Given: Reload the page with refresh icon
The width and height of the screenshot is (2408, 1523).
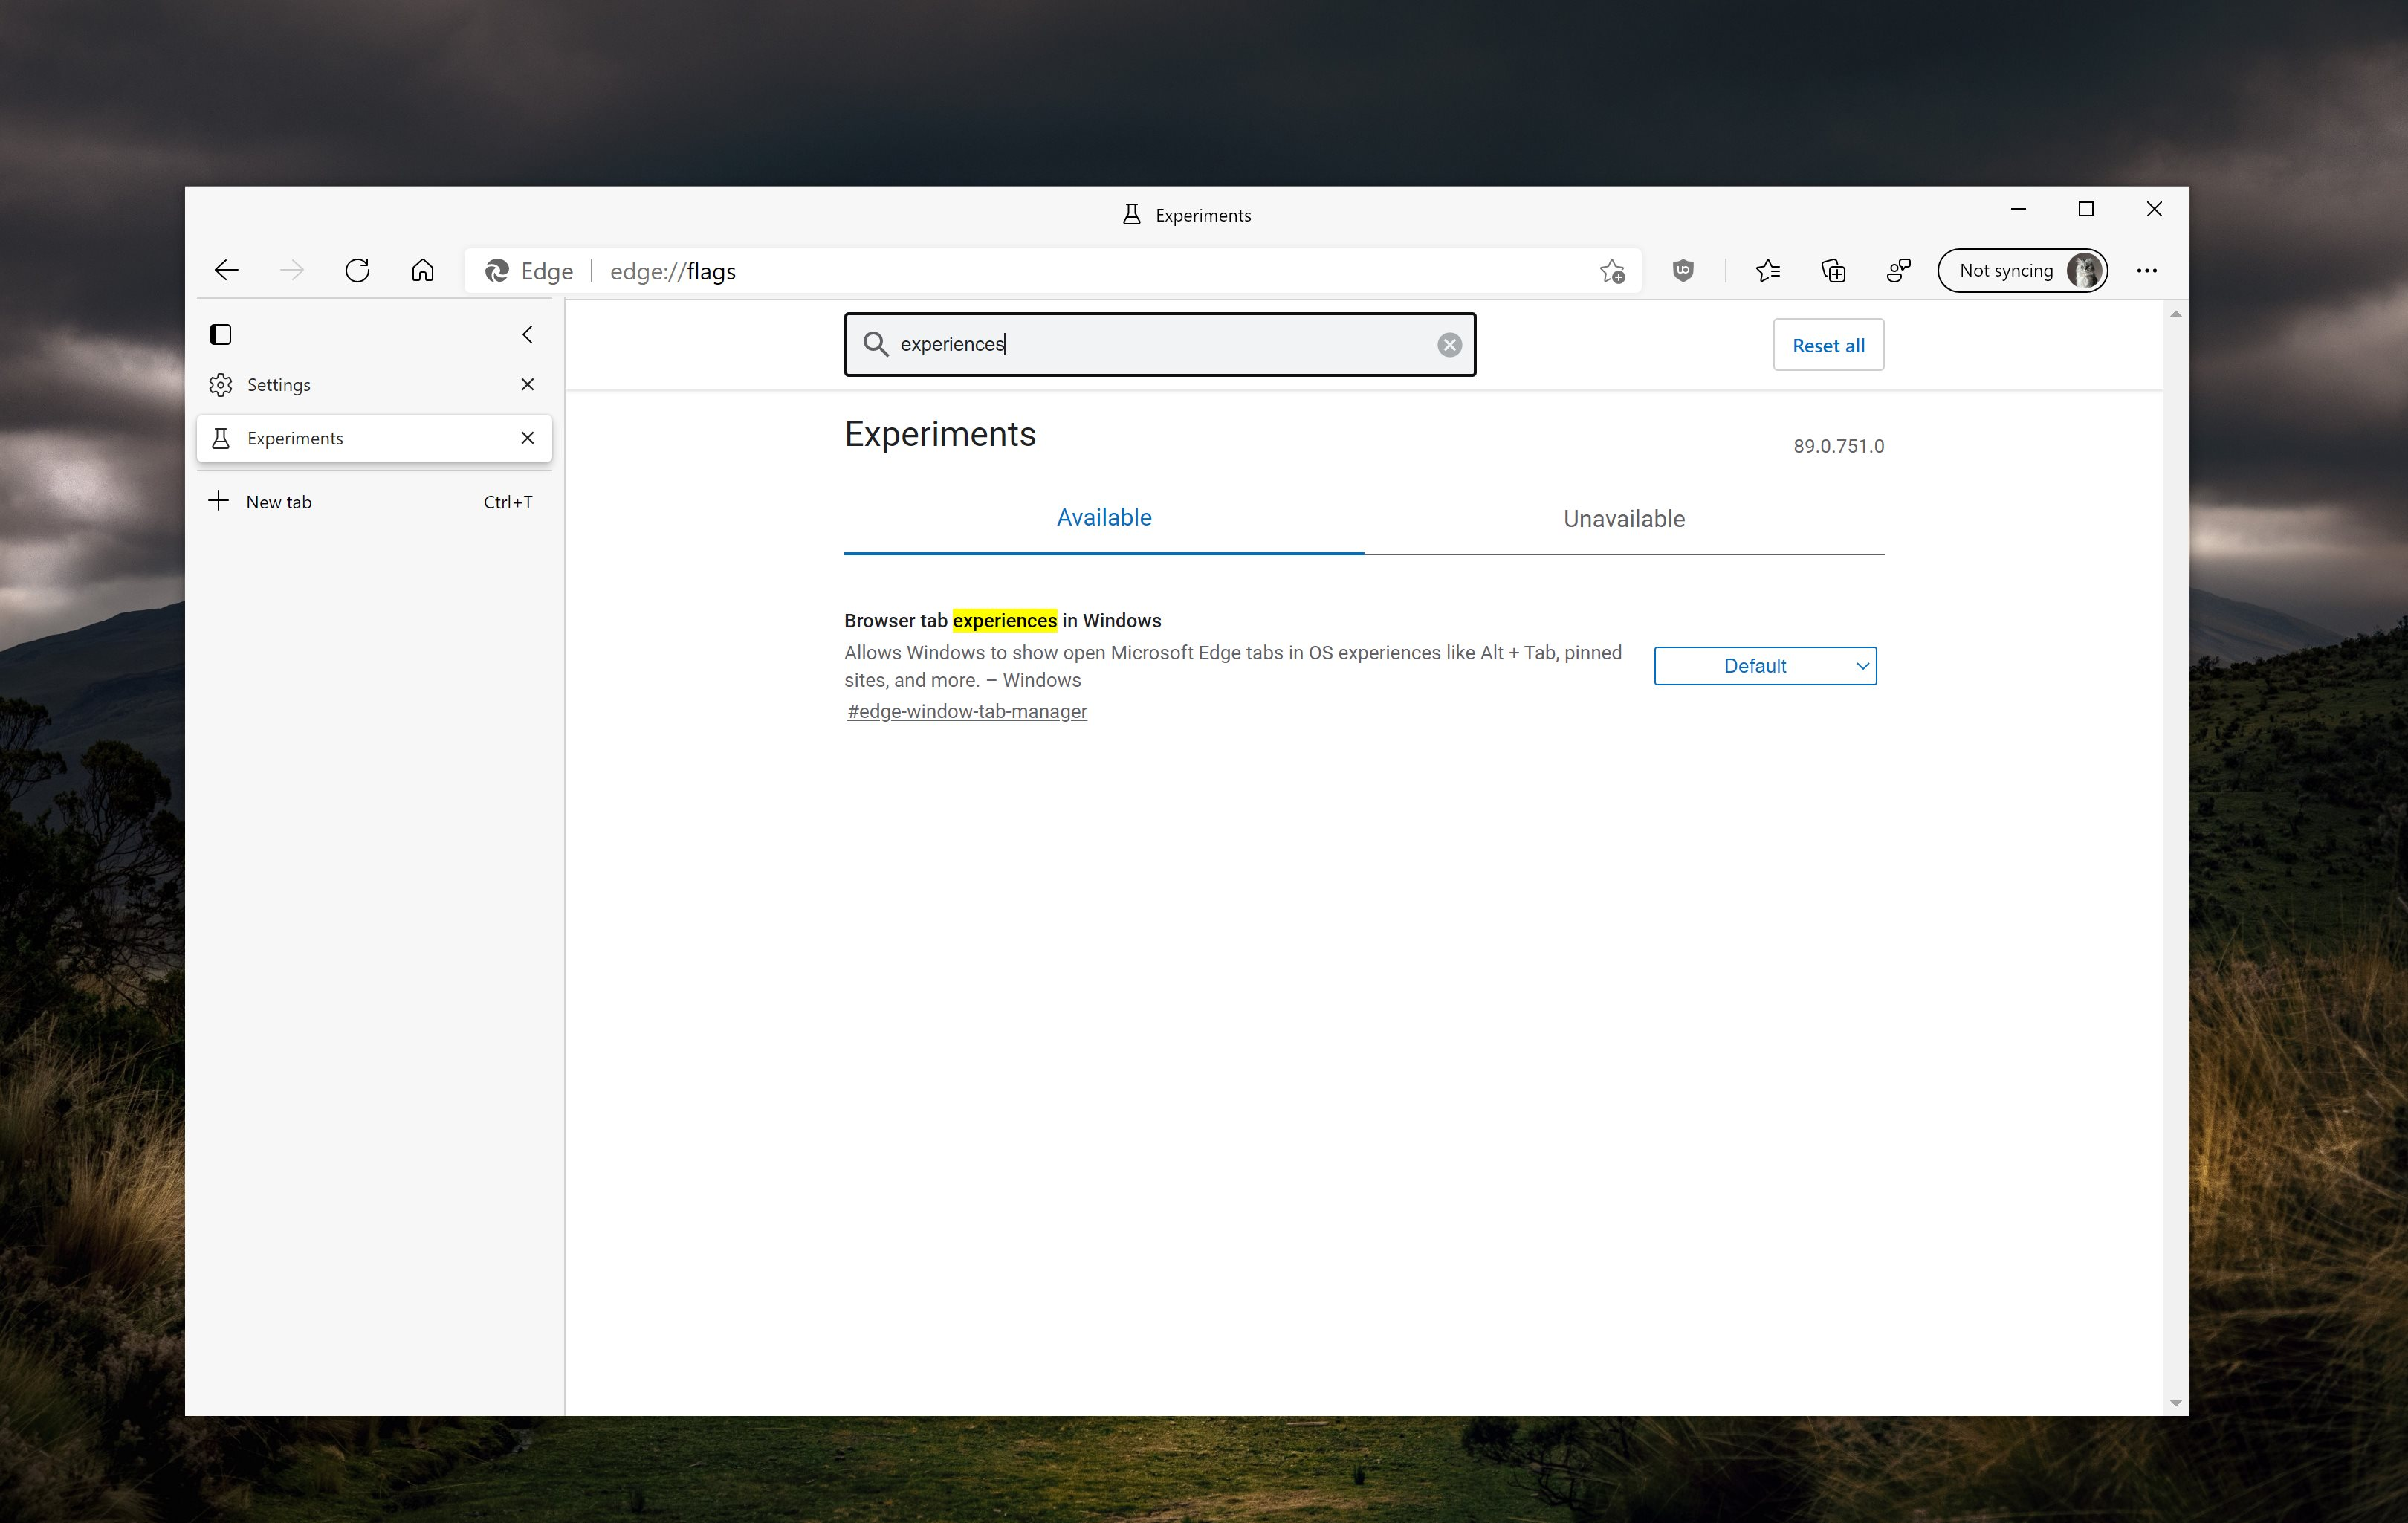Looking at the screenshot, I should pyautogui.click(x=357, y=270).
